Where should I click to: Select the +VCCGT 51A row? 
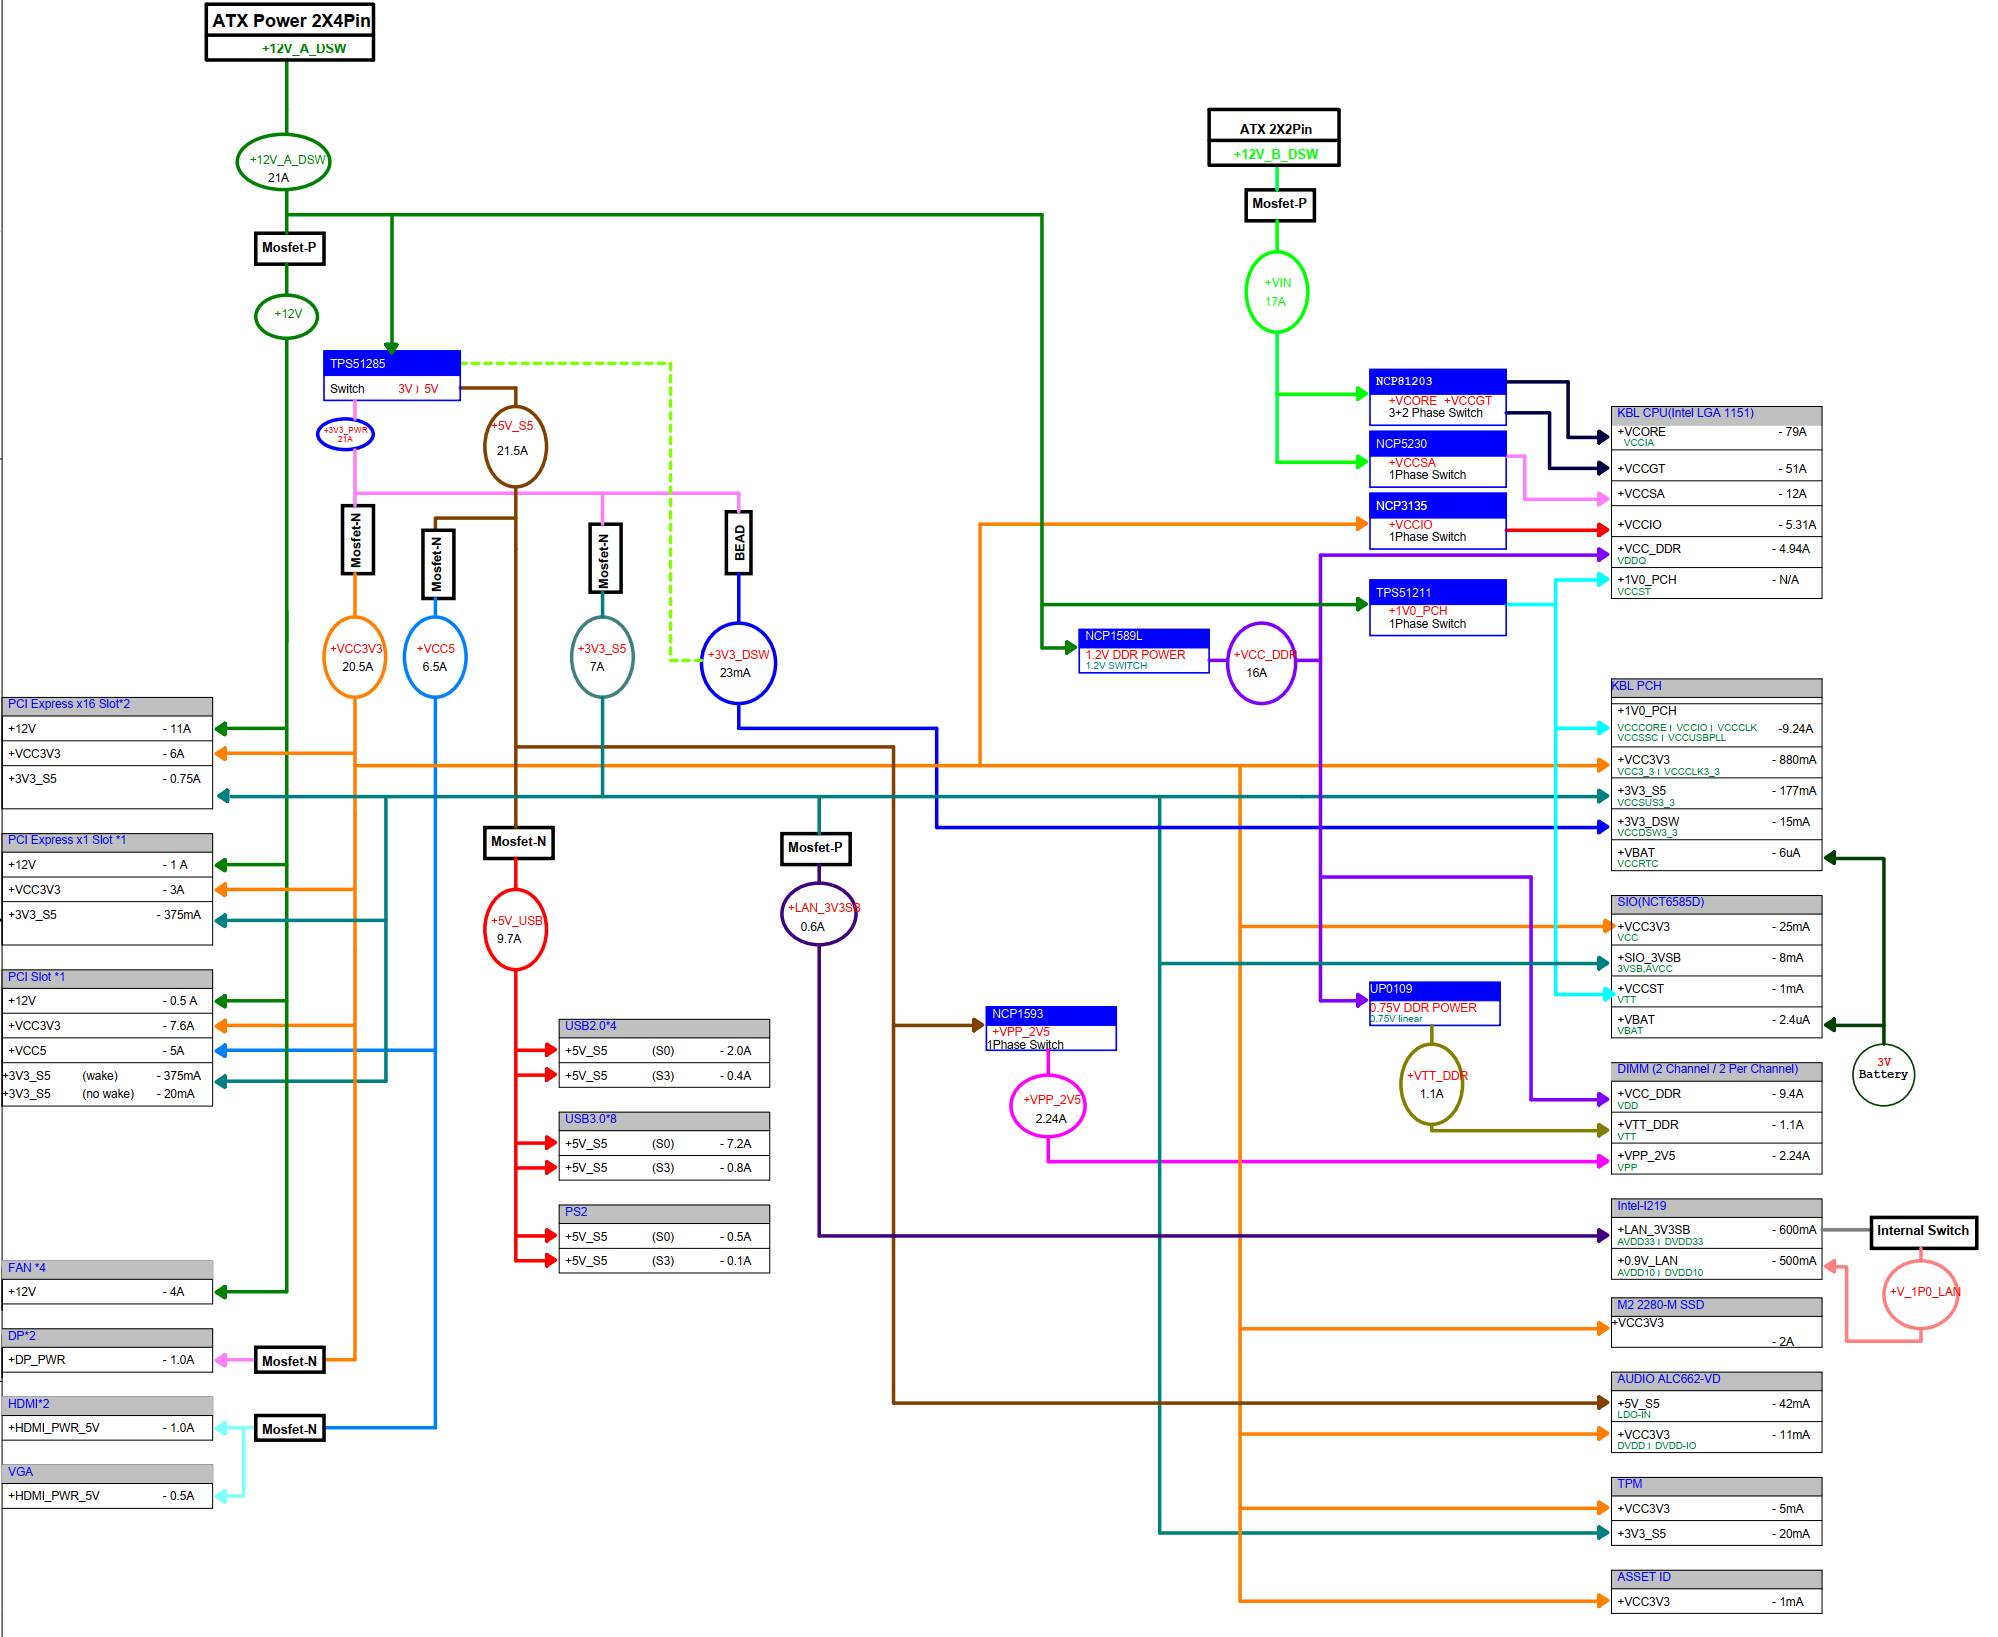1716,468
